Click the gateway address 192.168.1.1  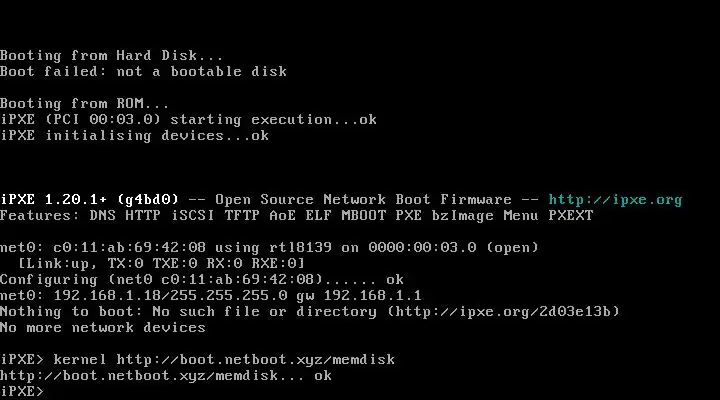click(372, 295)
